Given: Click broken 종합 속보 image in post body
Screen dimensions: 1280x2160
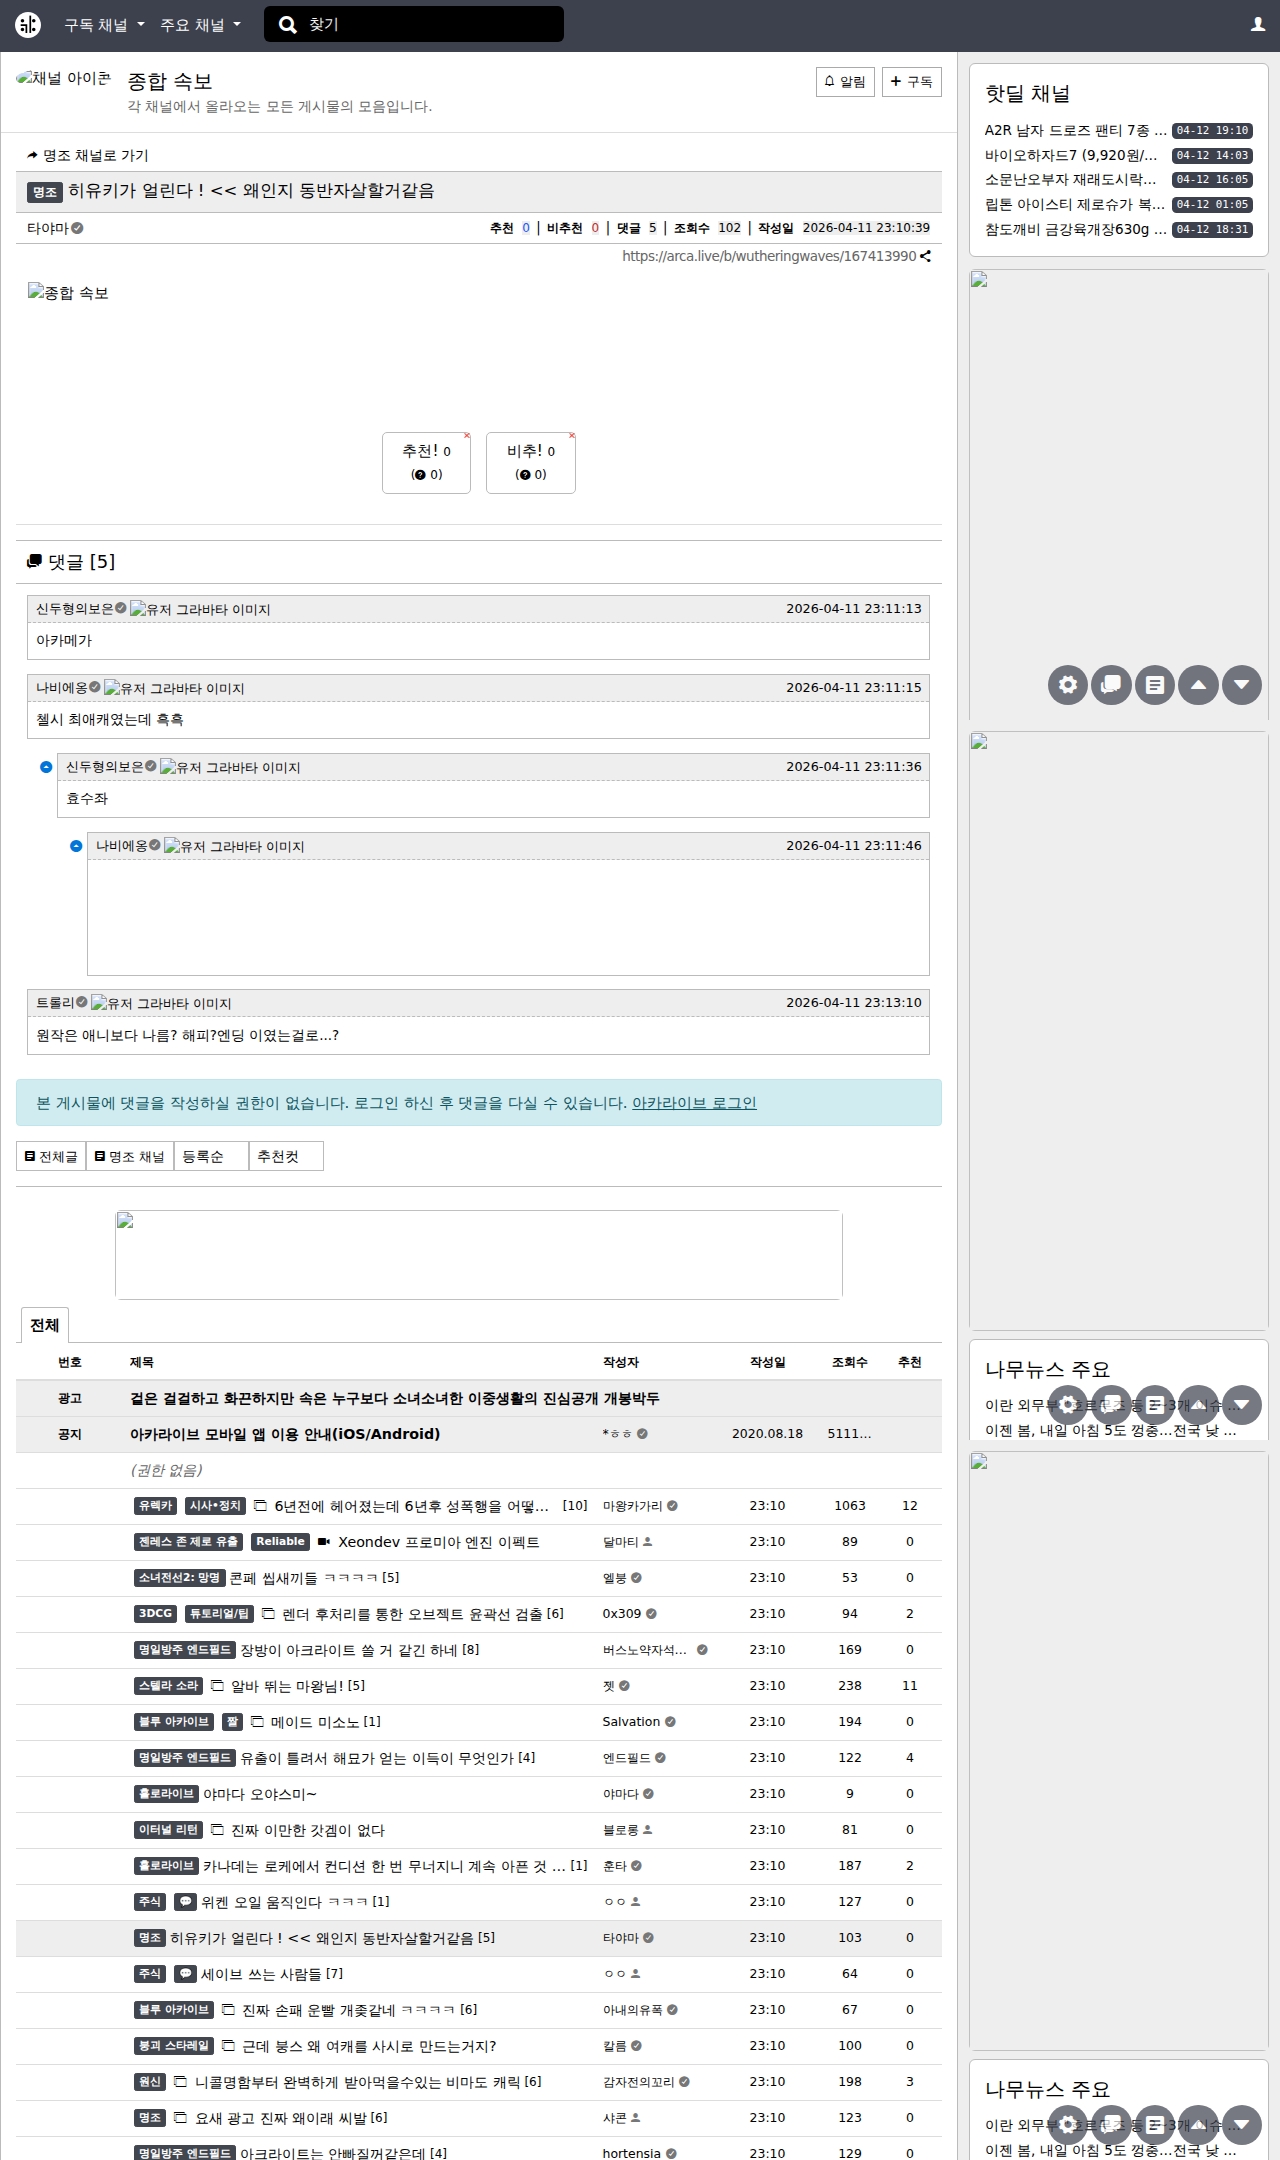Looking at the screenshot, I should click(68, 292).
